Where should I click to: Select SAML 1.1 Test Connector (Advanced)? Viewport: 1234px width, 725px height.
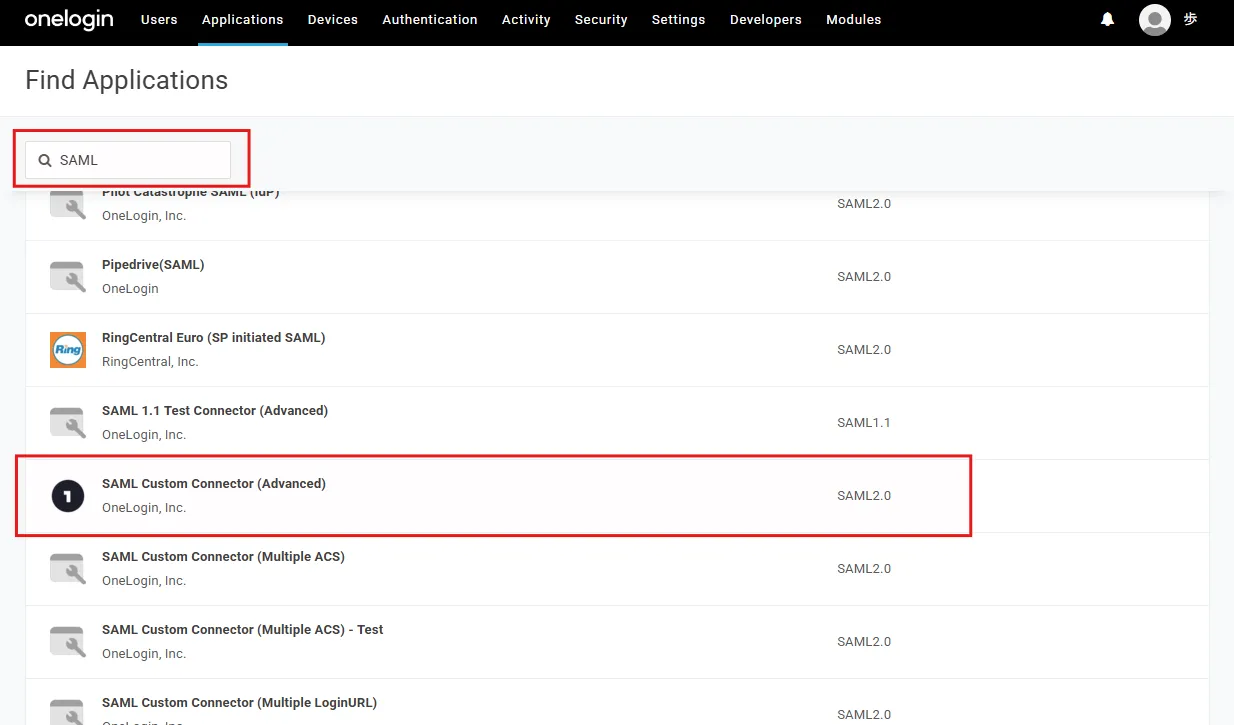click(617, 423)
